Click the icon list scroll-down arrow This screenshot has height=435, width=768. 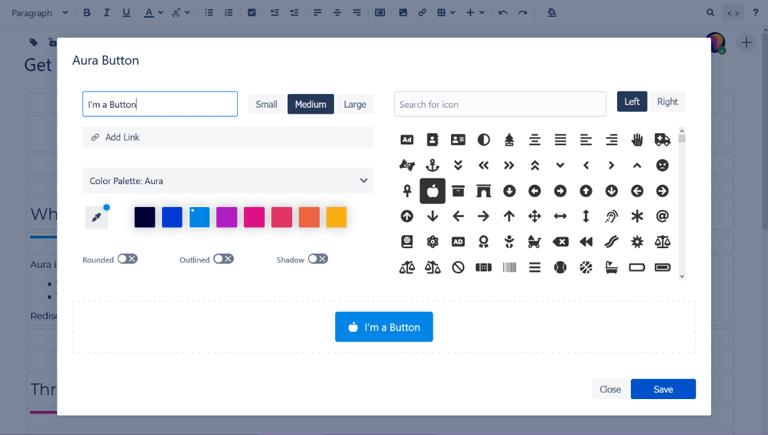click(x=682, y=276)
